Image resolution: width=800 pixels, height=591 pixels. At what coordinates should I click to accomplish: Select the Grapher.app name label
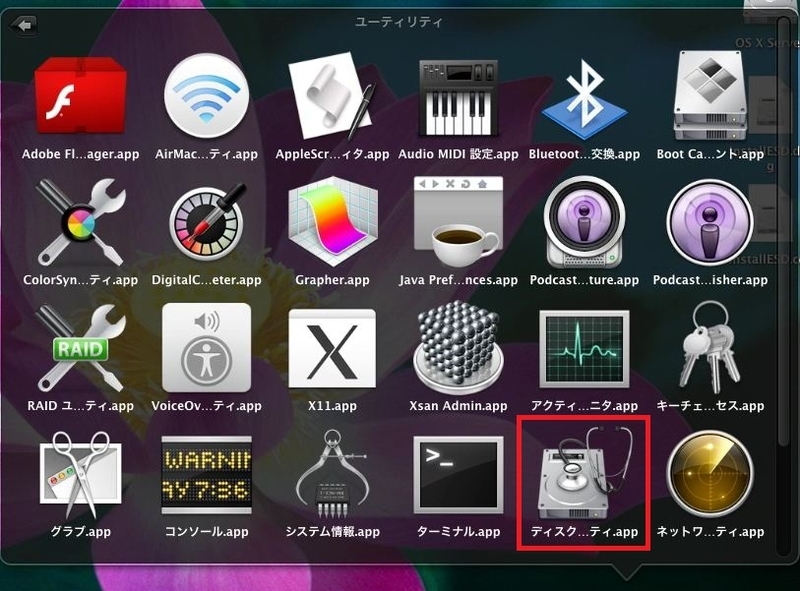point(332,280)
